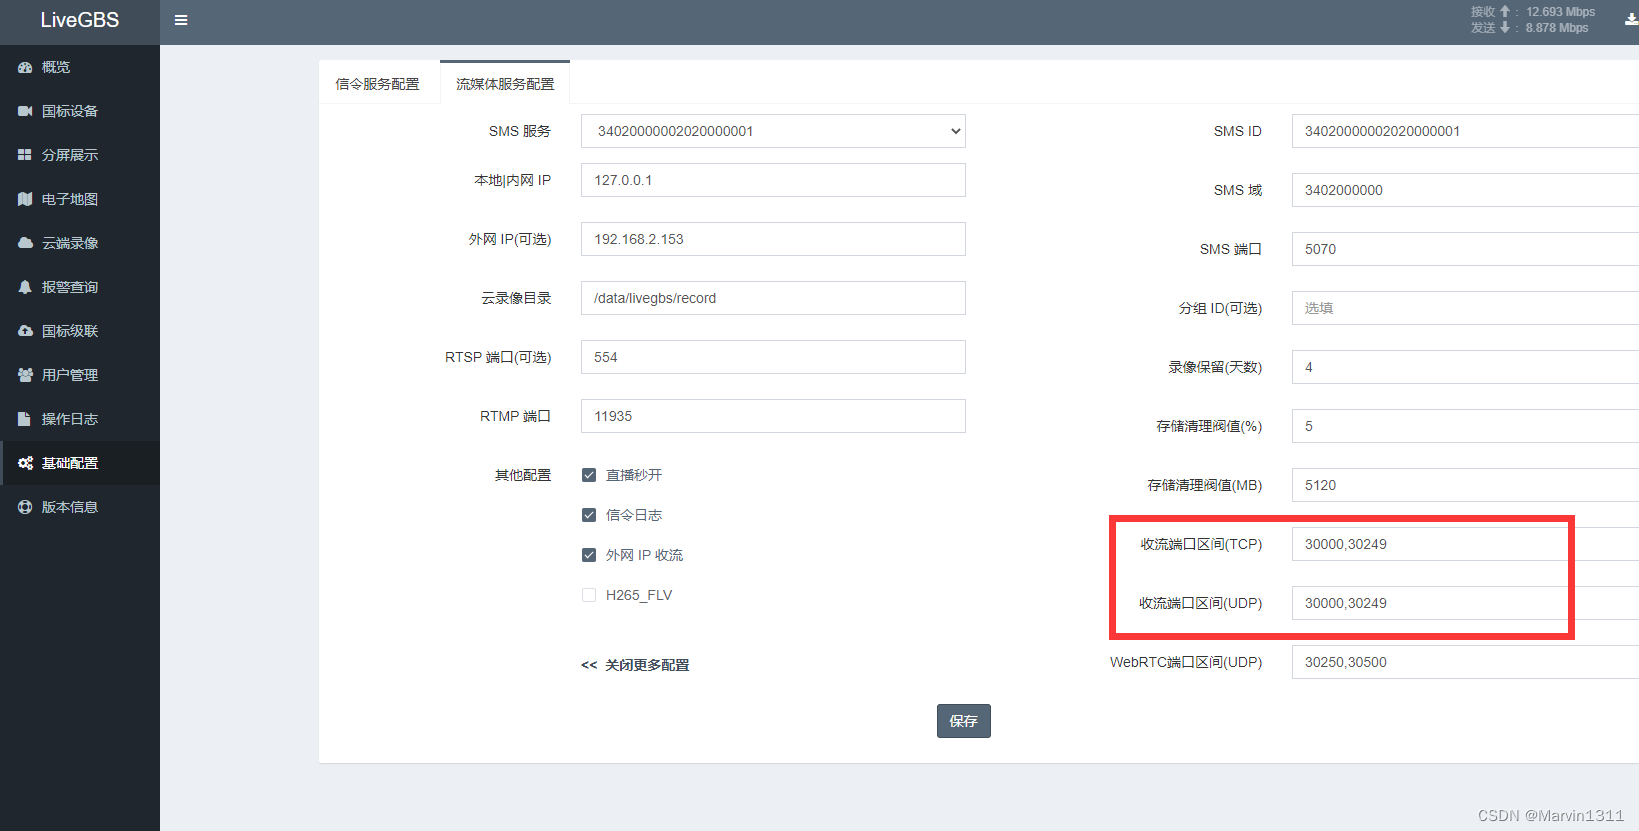This screenshot has width=1639, height=831.
Task: Focus 外网 IP(可选) input field
Action: coord(773,239)
